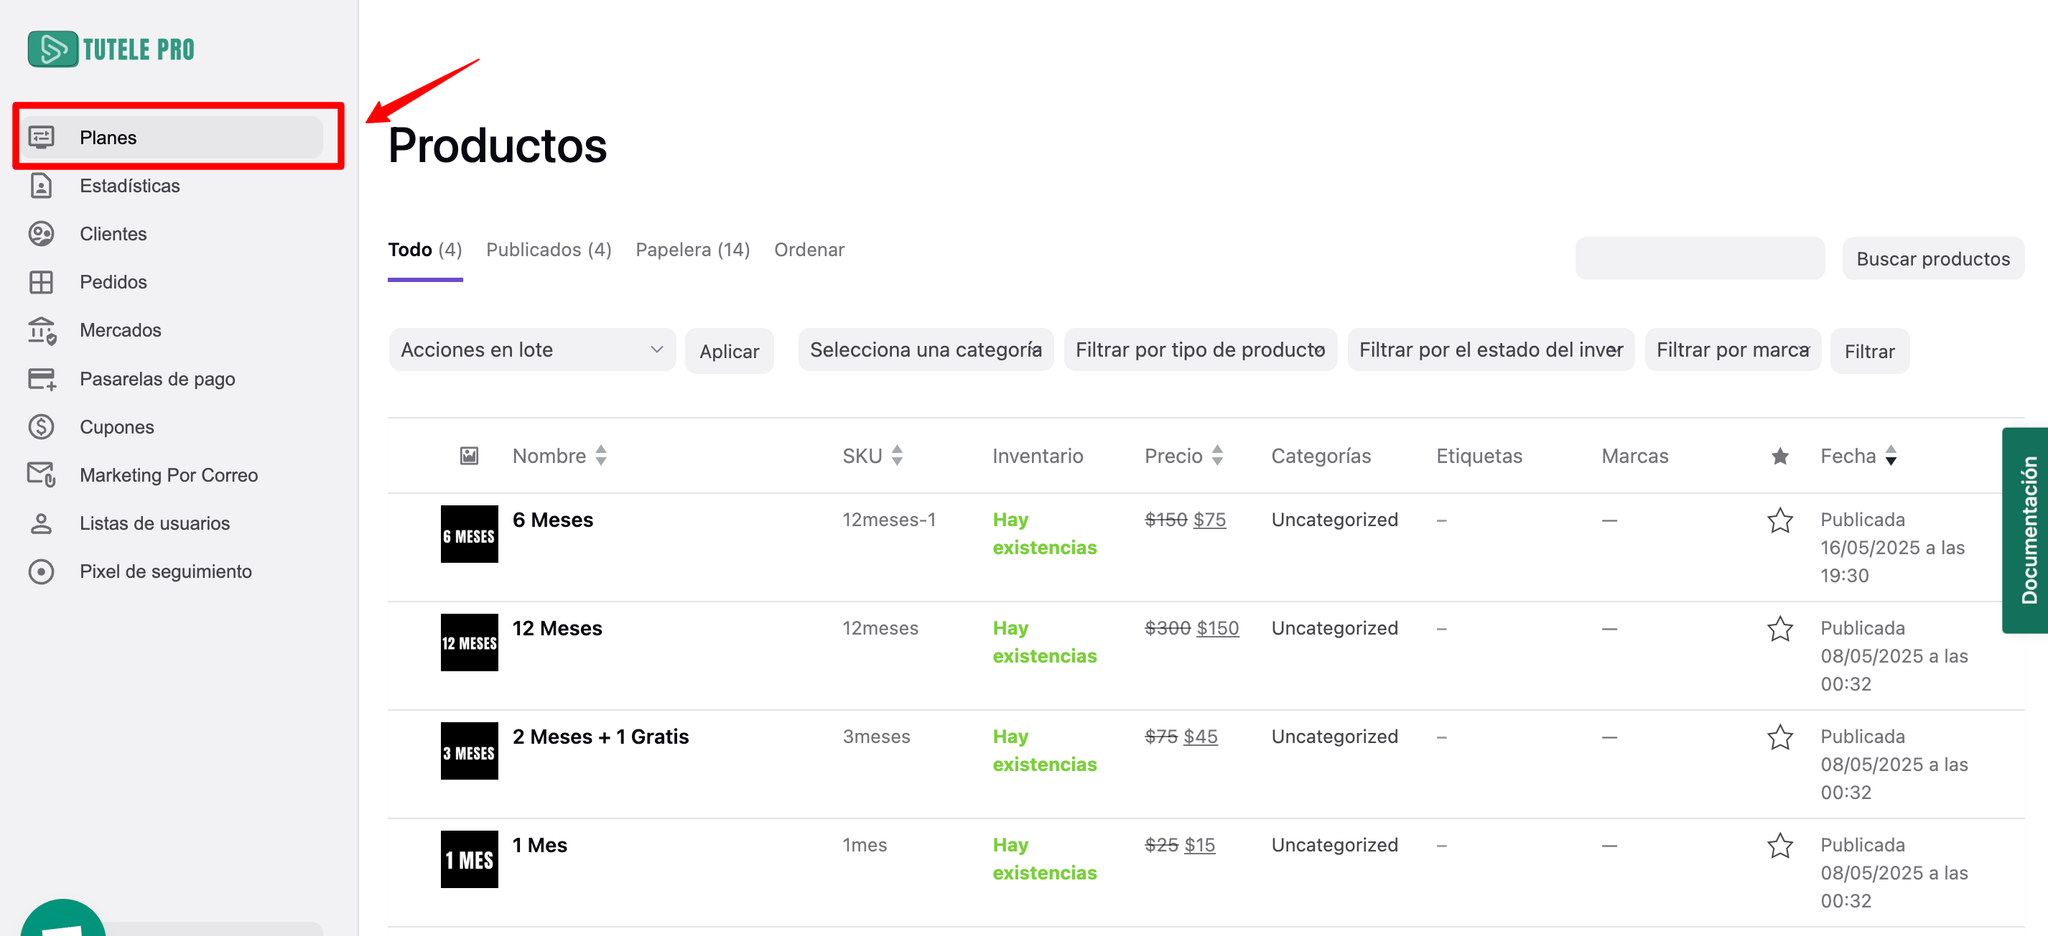Open Cupones dollar-sign icon
The image size is (2048, 936).
pos(41,427)
